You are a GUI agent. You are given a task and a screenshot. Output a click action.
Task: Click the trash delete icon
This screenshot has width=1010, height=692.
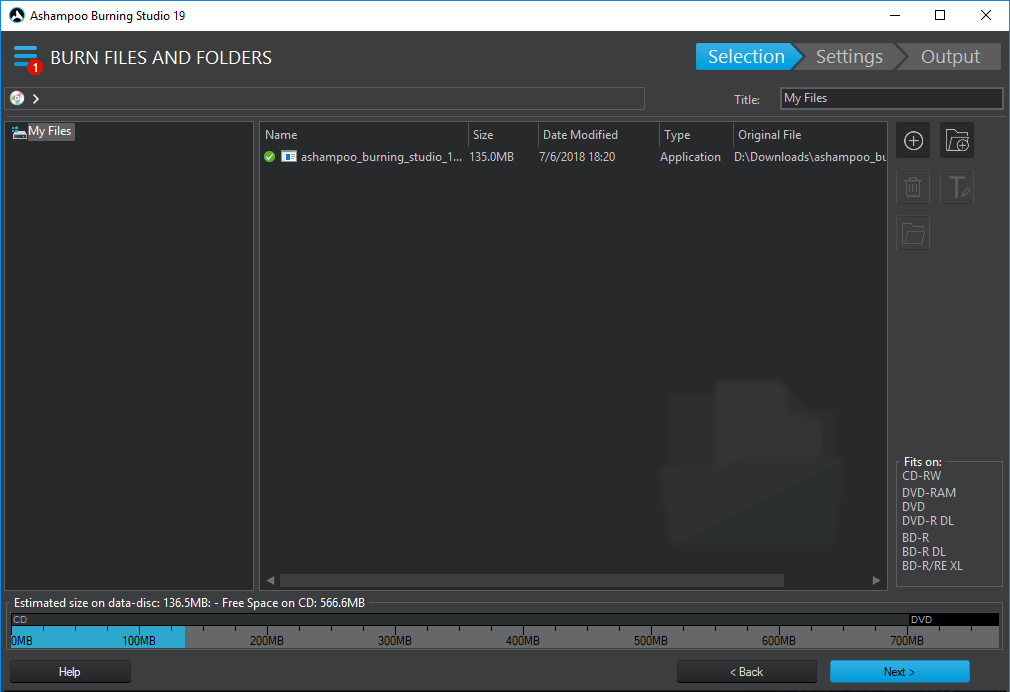pos(913,187)
